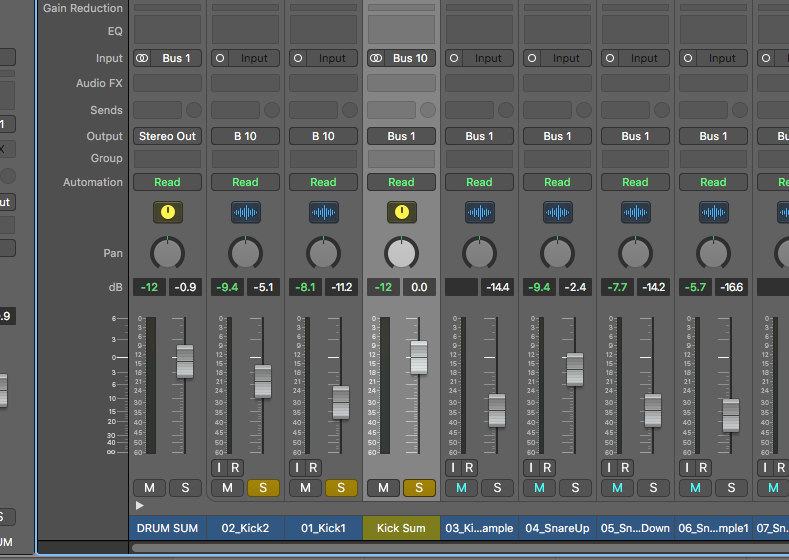Viewport: 789px width, 560px height.
Task: Open Kick Sum Bus 1 output menu
Action: pyautogui.click(x=402, y=136)
